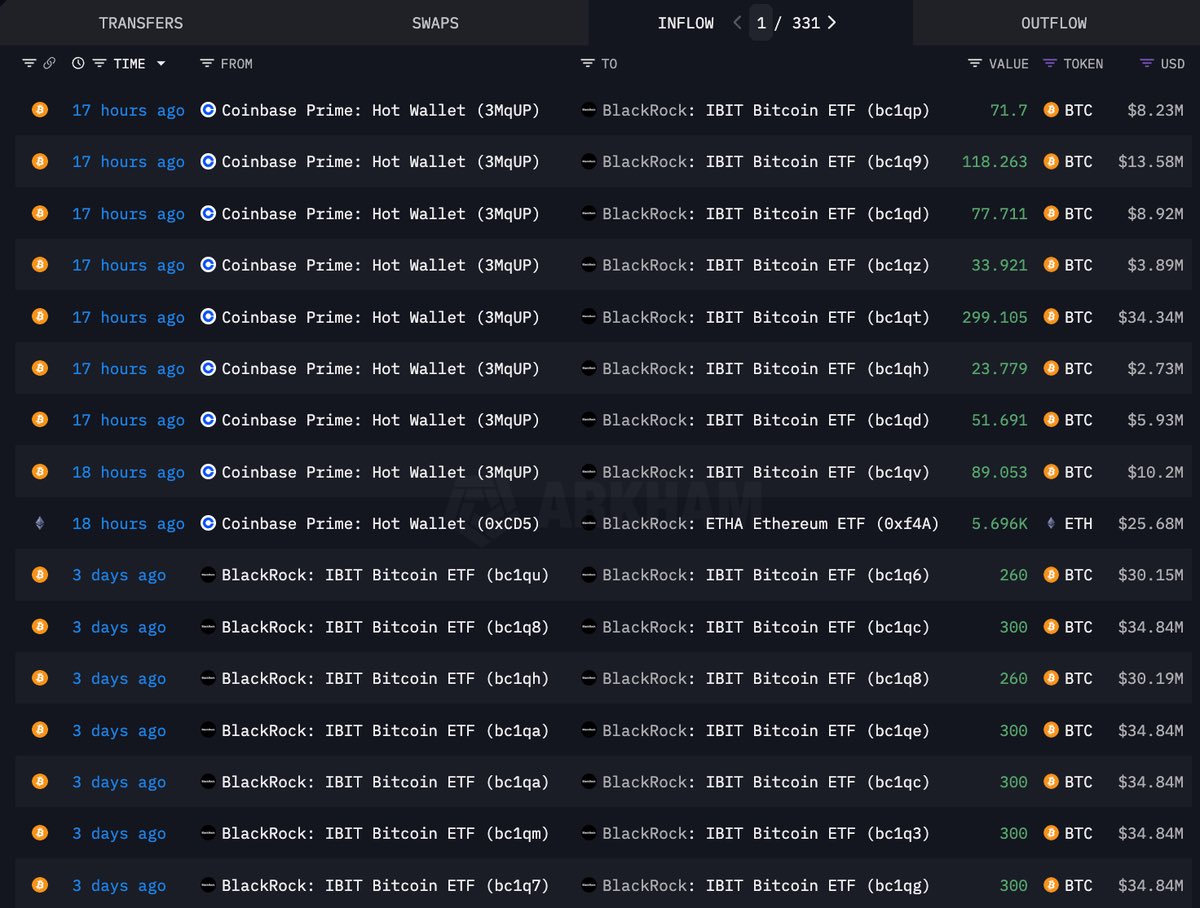
Task: Click the $25.68M USD amount
Action: coord(1151,523)
